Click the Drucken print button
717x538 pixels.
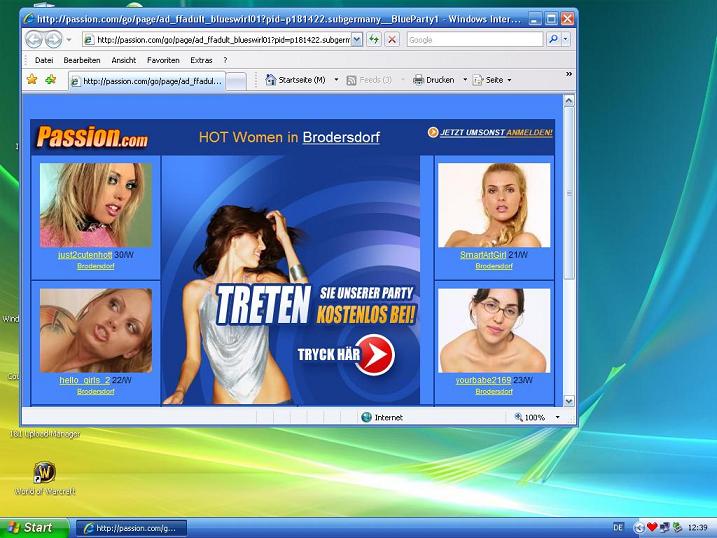[433, 80]
